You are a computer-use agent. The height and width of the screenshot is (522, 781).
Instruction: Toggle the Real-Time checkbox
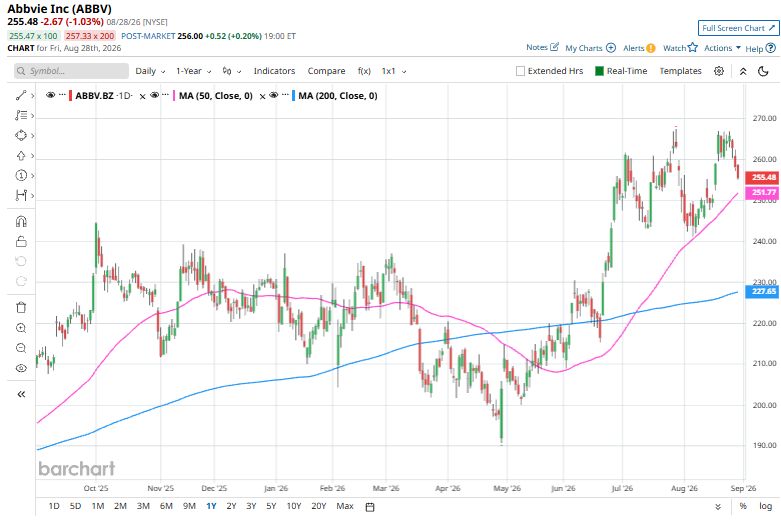[x=600, y=71]
